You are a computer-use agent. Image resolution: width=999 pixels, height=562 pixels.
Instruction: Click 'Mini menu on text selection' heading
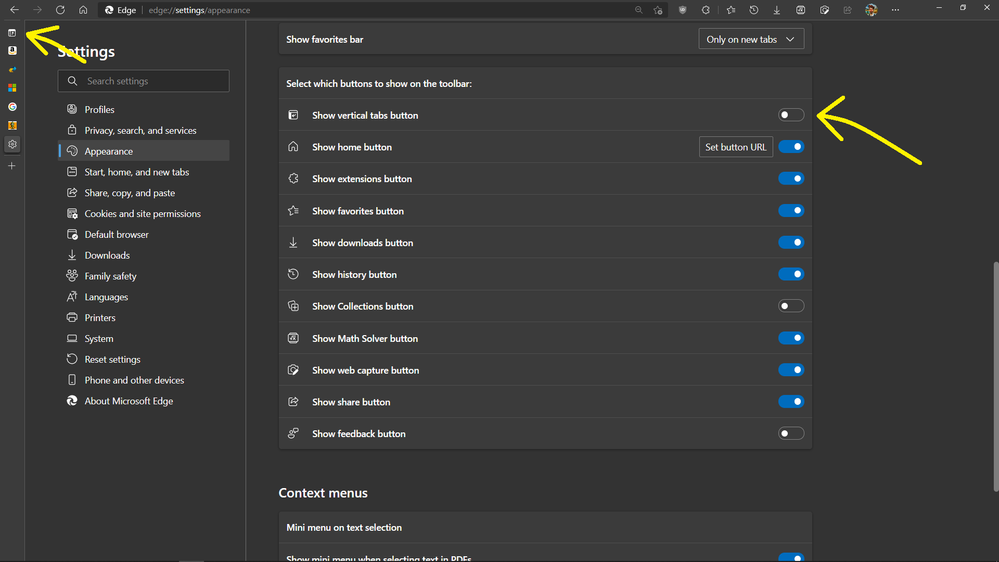tap(344, 528)
